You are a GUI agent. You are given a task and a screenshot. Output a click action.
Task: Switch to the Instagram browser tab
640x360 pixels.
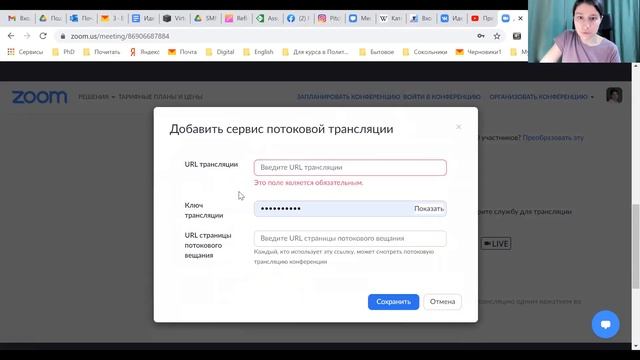coord(329,18)
